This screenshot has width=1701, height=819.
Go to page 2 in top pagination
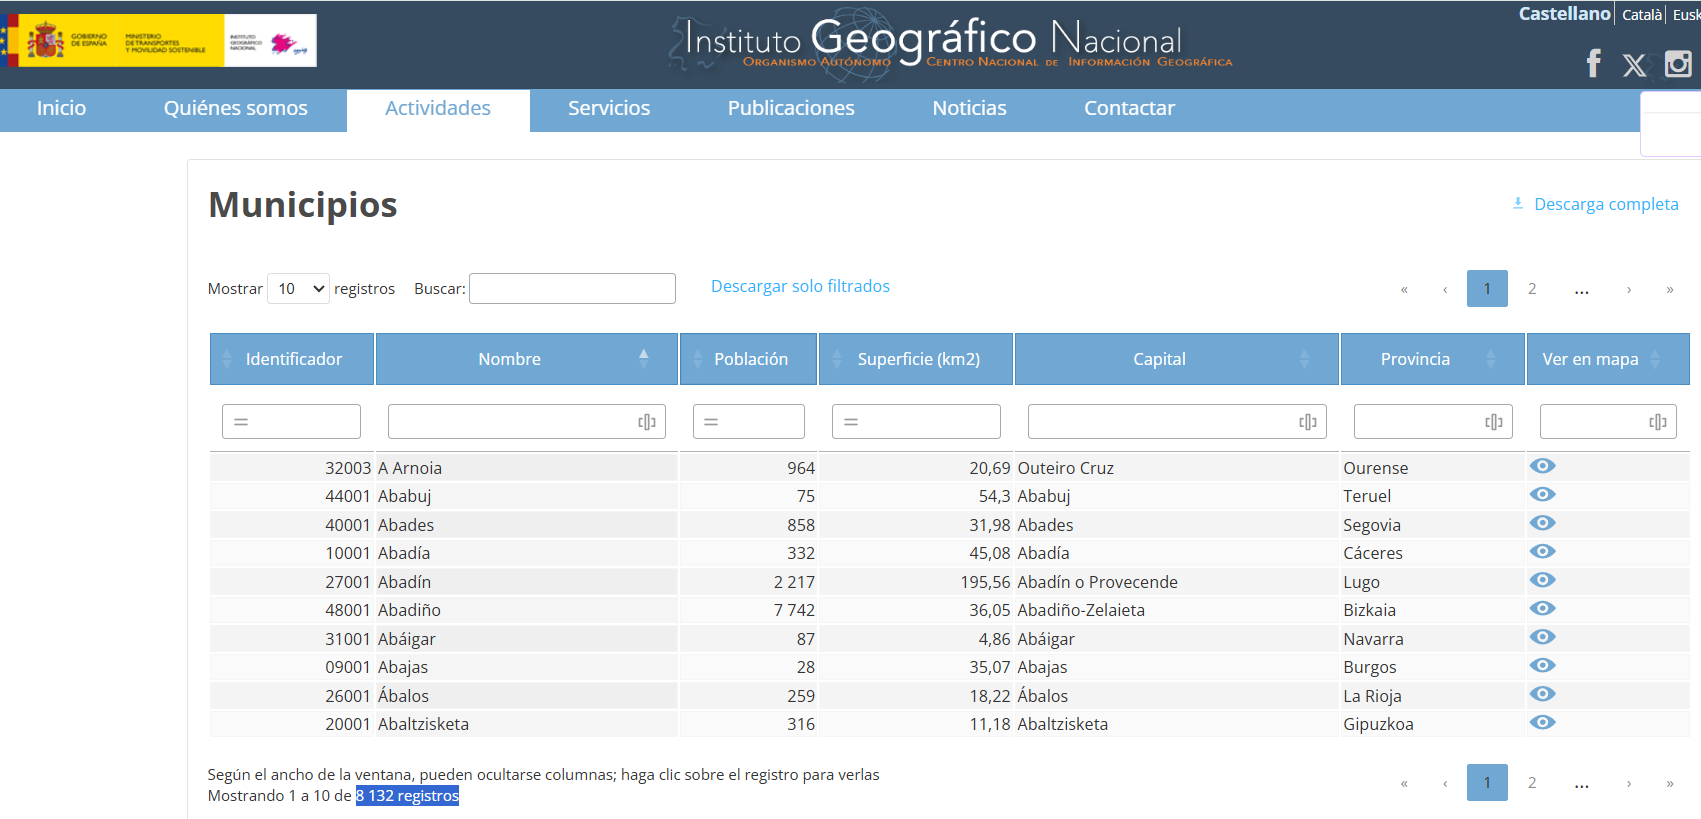(1531, 289)
